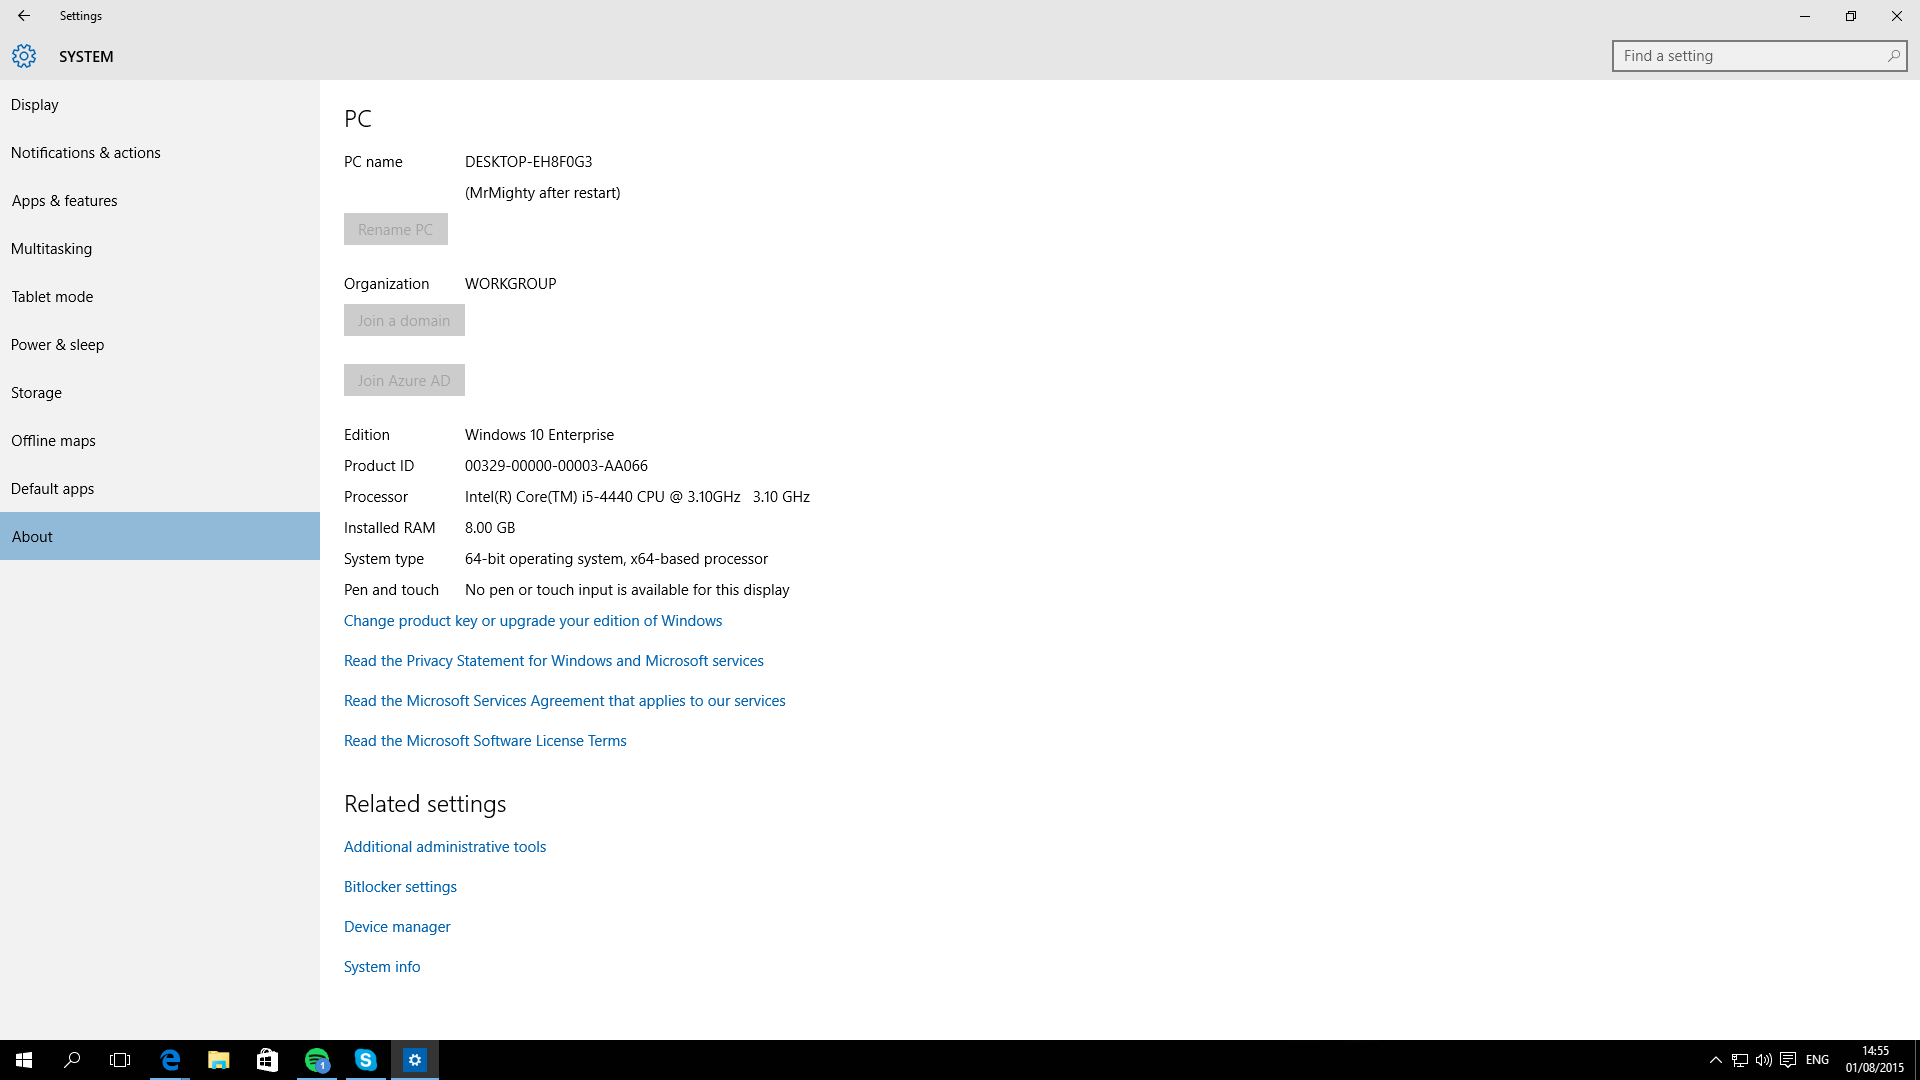Focus the Find a setting search box

click(1759, 56)
